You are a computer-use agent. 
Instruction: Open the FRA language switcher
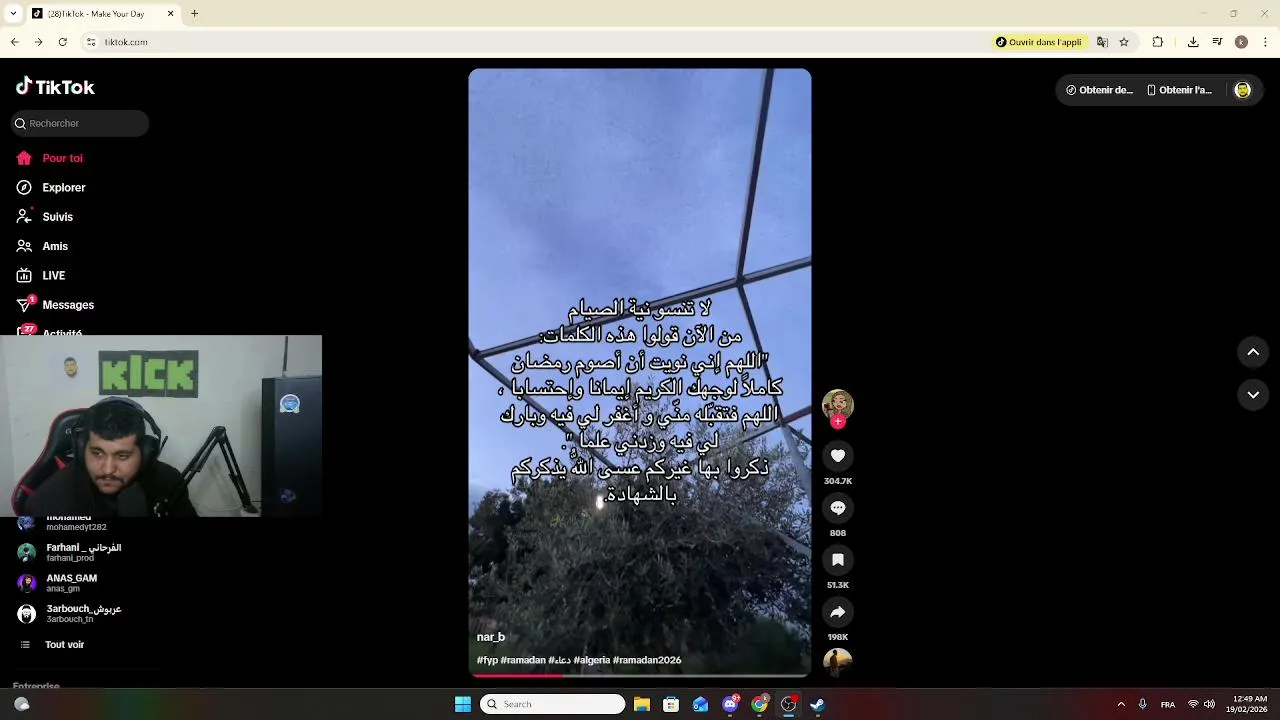1168,705
